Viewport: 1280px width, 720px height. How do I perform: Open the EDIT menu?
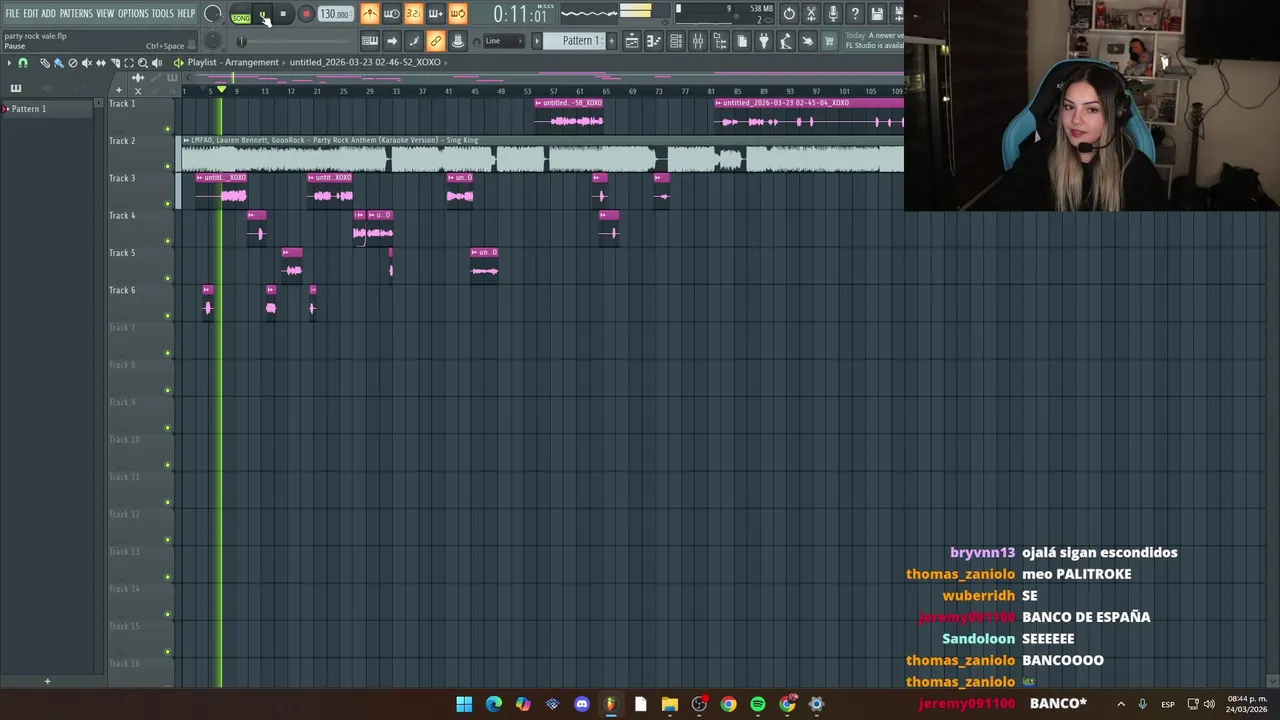click(x=31, y=14)
